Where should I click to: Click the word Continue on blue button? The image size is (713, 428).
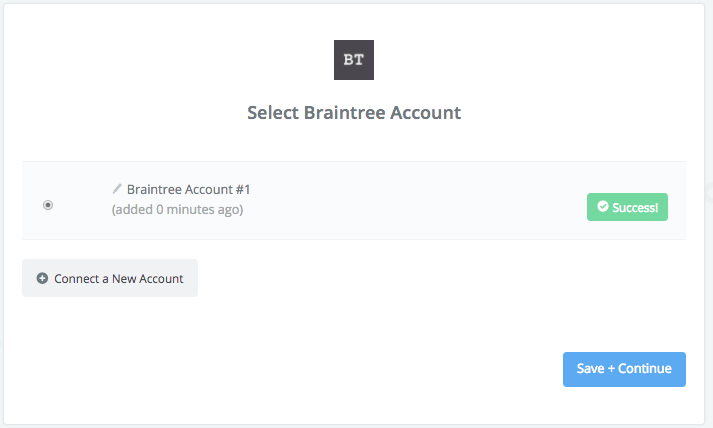(x=645, y=368)
